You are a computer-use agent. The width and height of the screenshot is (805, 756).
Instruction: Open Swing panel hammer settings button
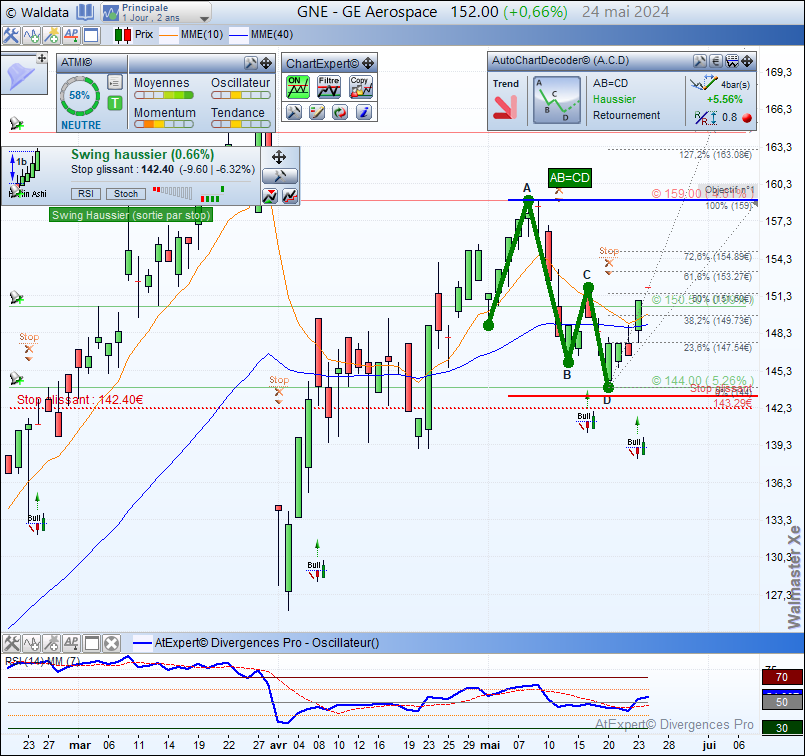(280, 177)
